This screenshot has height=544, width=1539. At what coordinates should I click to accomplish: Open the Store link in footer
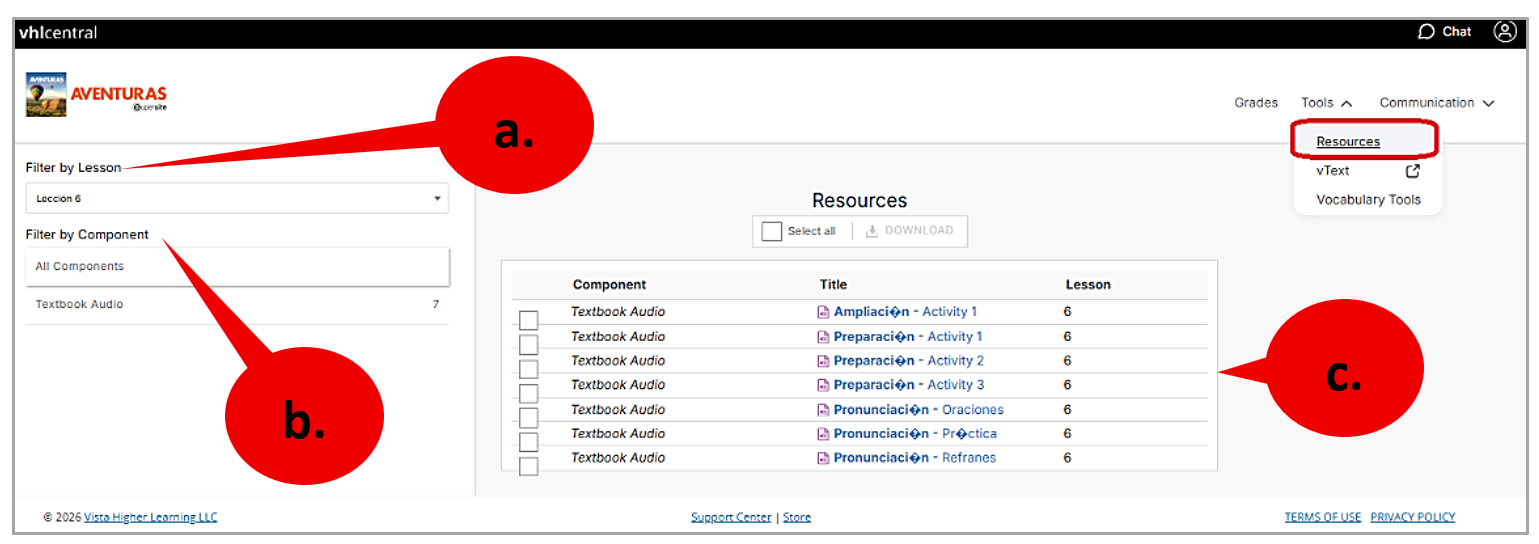[x=797, y=518]
